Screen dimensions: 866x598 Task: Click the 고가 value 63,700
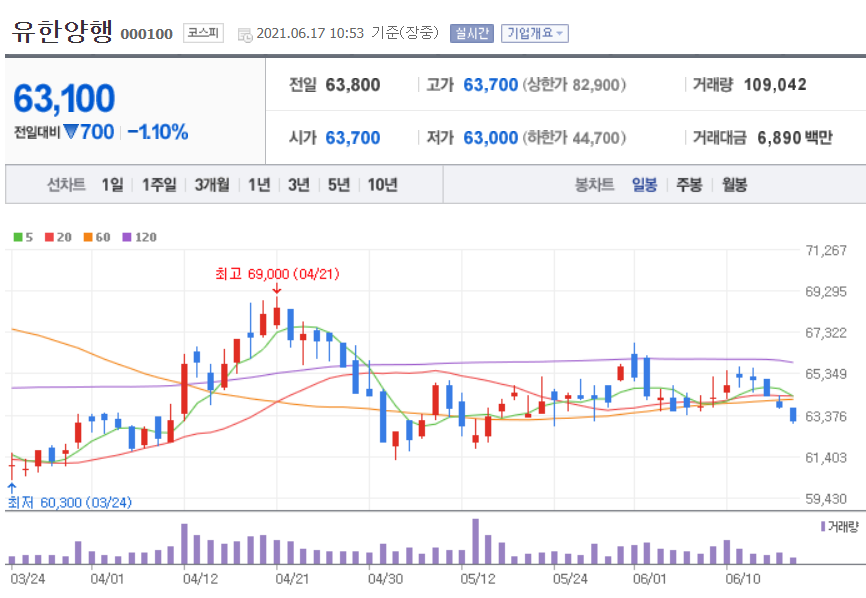point(490,85)
